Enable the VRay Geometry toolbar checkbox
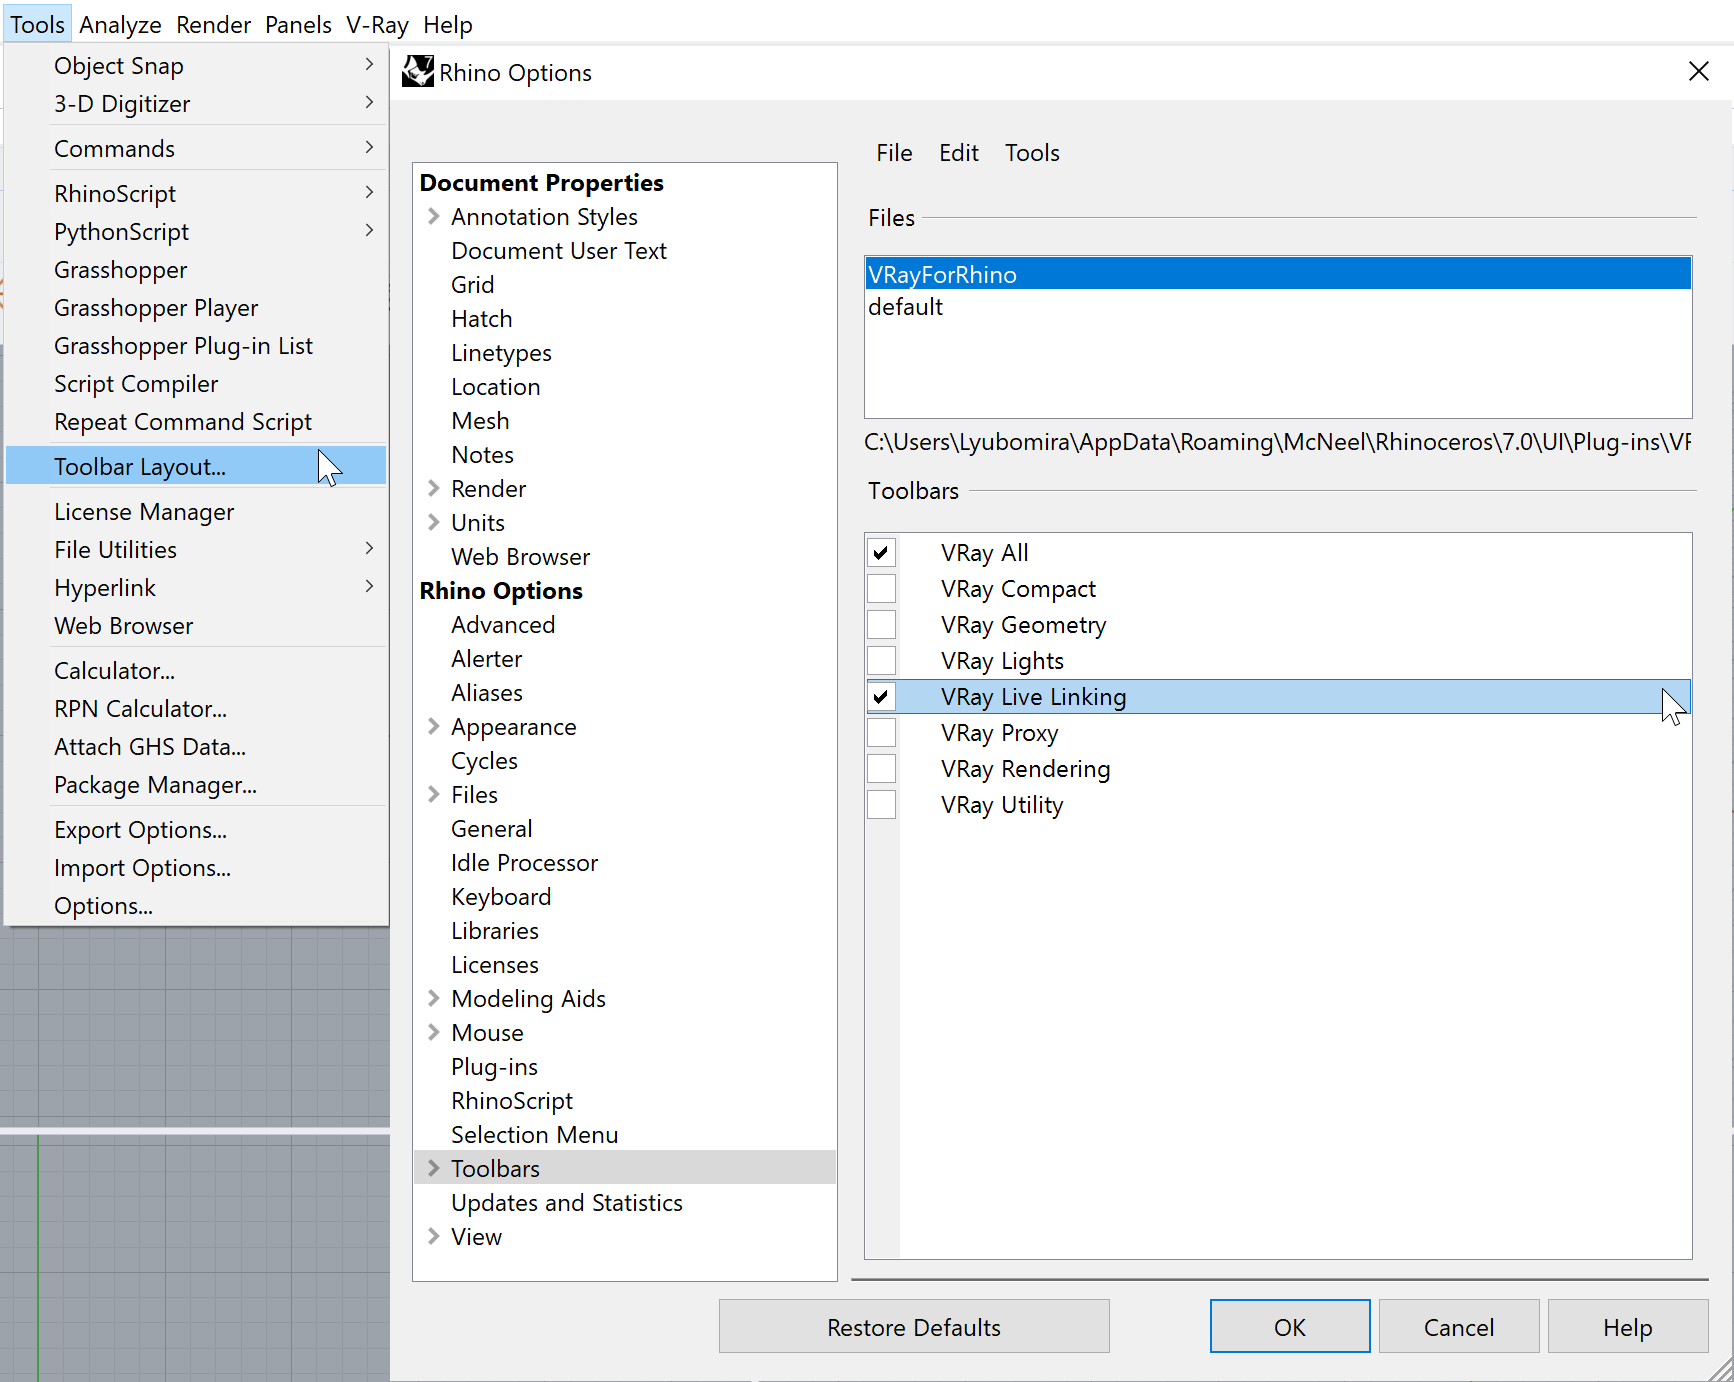Viewport: 1734px width, 1382px height. pyautogui.click(x=881, y=625)
